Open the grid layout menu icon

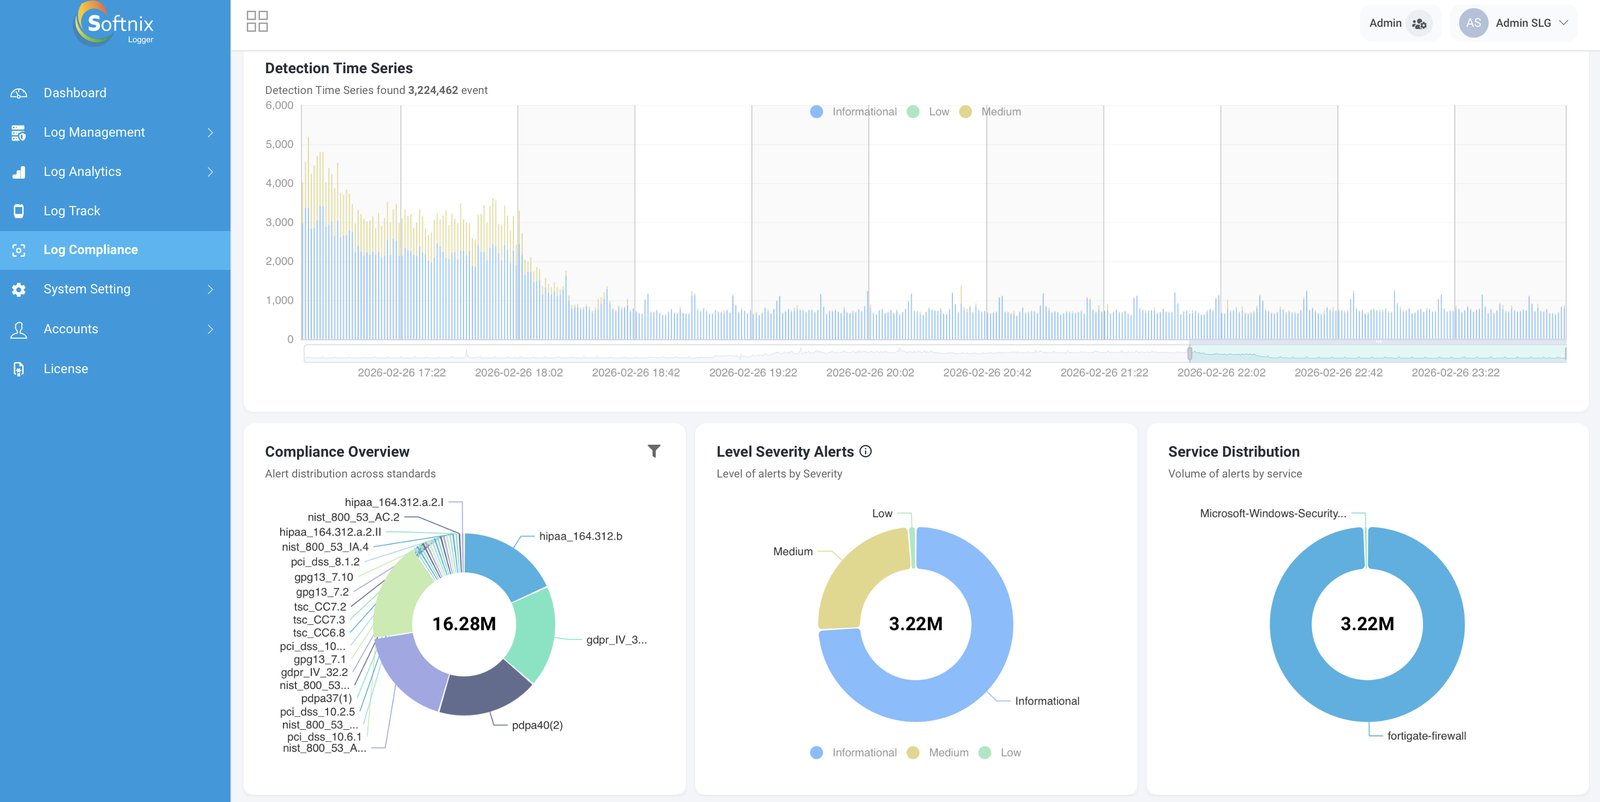(x=257, y=22)
